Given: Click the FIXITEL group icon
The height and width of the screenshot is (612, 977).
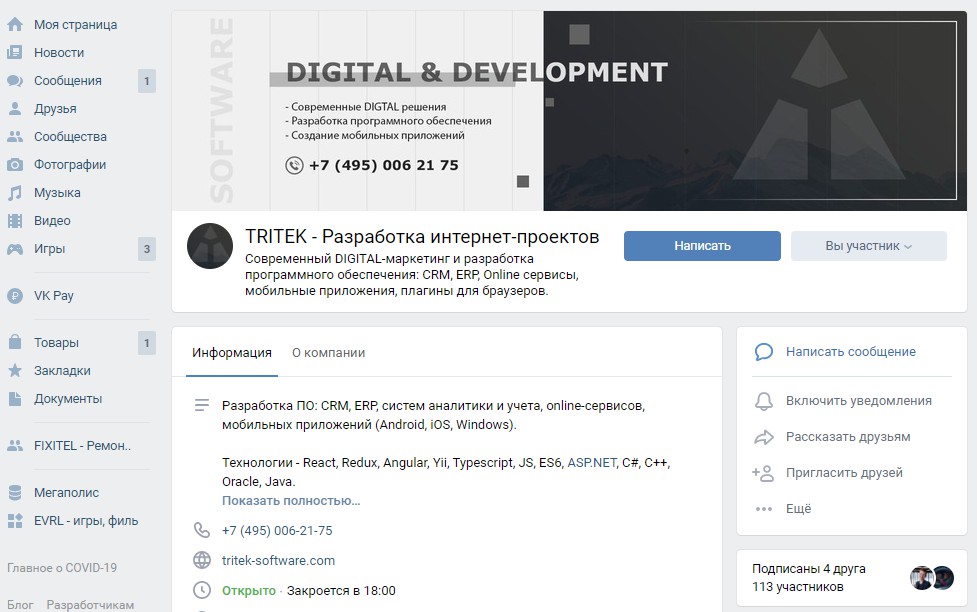Looking at the screenshot, I should click(x=15, y=446).
